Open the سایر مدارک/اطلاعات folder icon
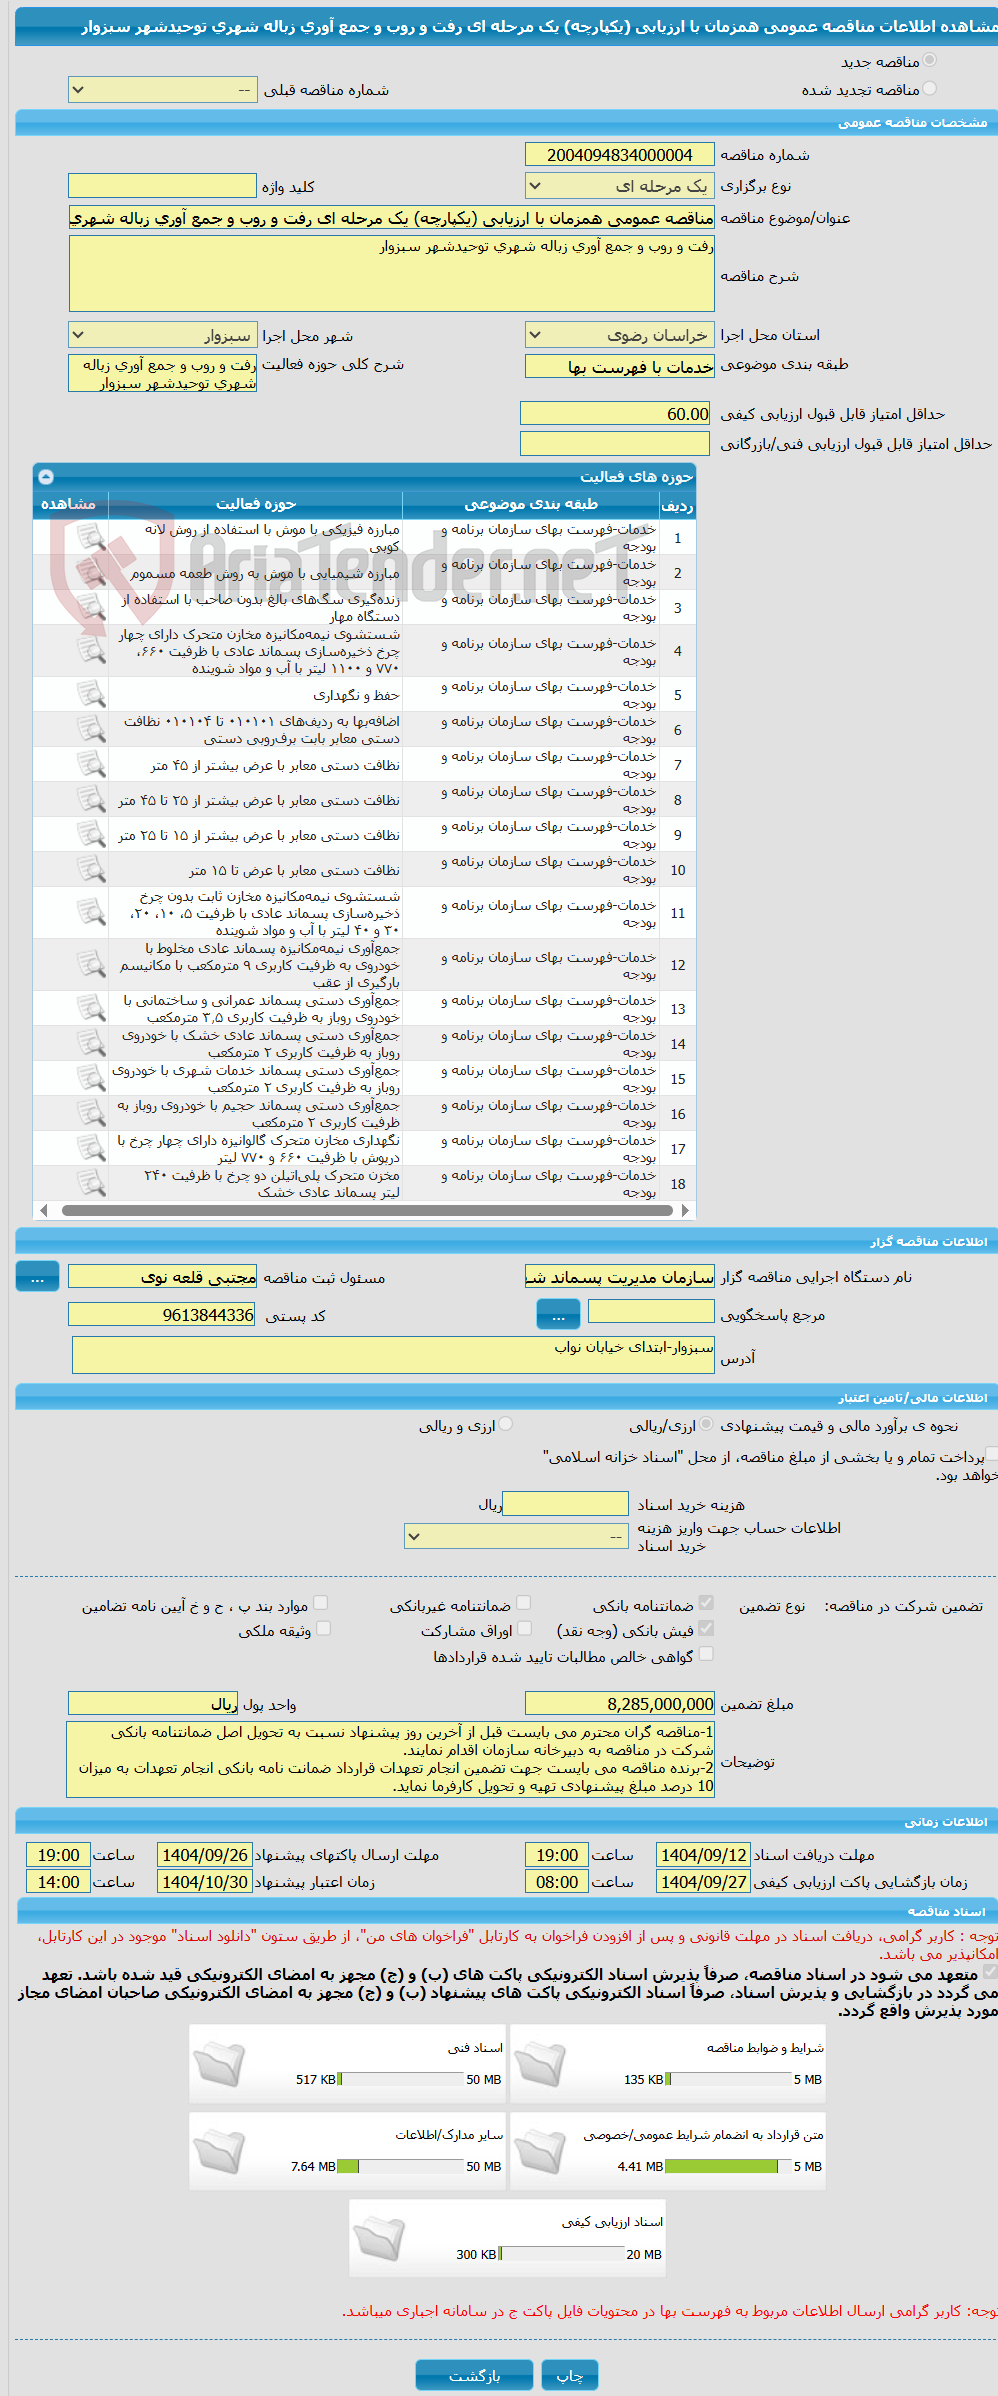 [x=219, y=2152]
